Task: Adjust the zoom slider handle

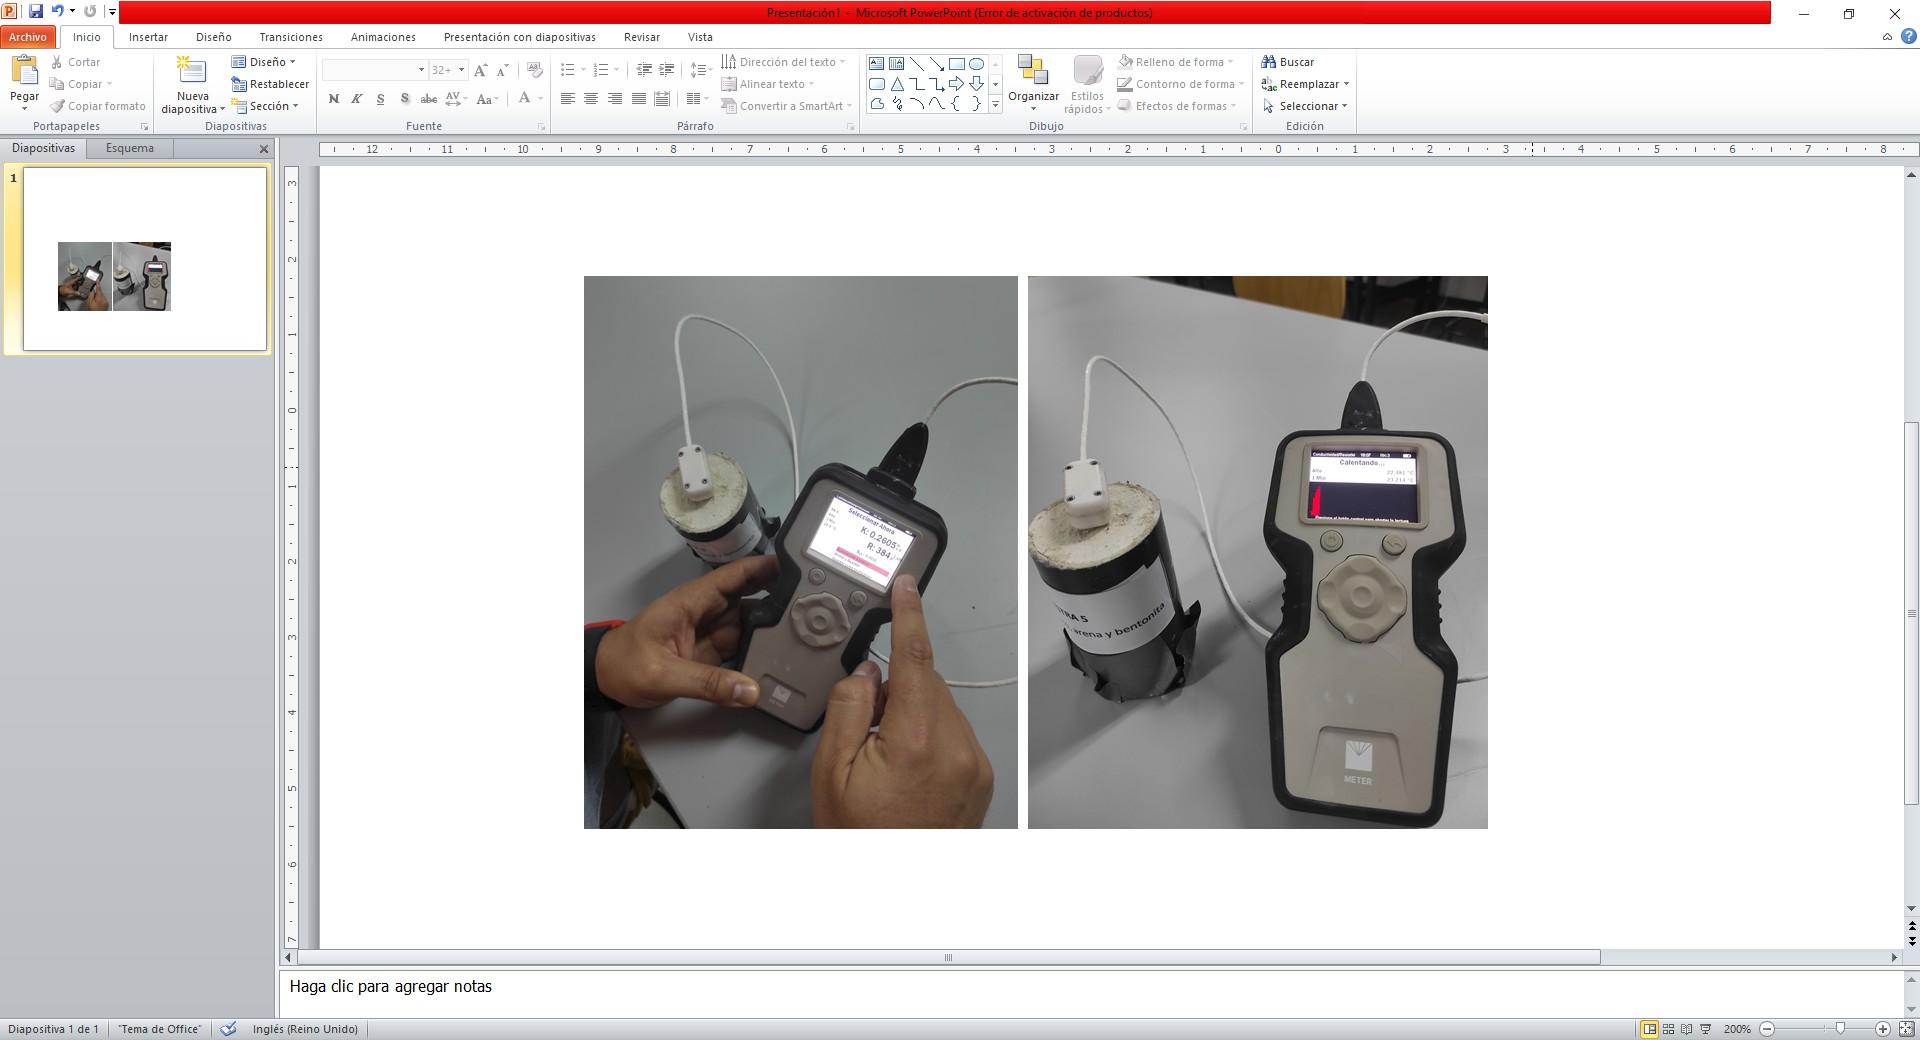Action: pyautogui.click(x=1840, y=1029)
